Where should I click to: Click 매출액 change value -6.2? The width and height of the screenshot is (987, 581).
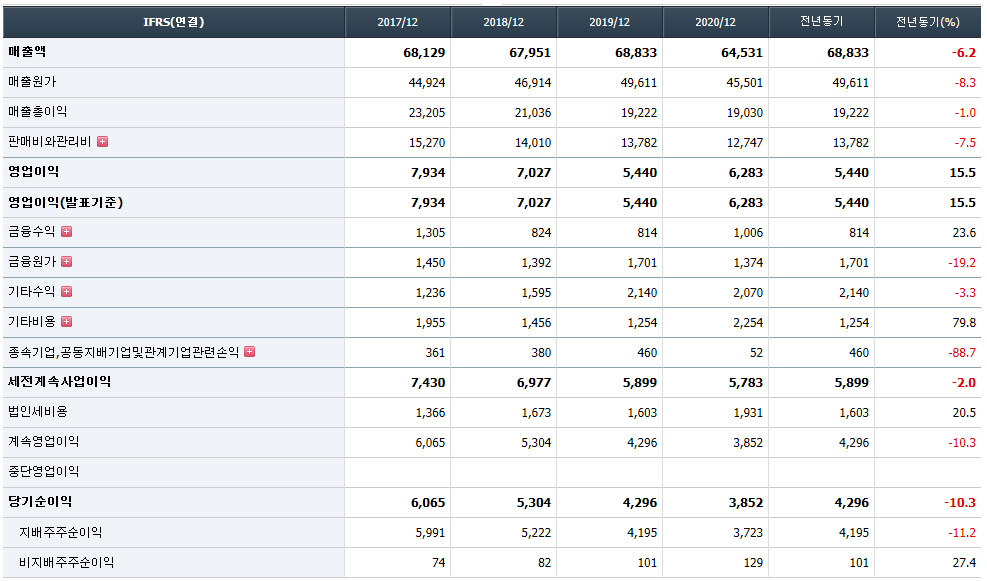pyautogui.click(x=964, y=53)
